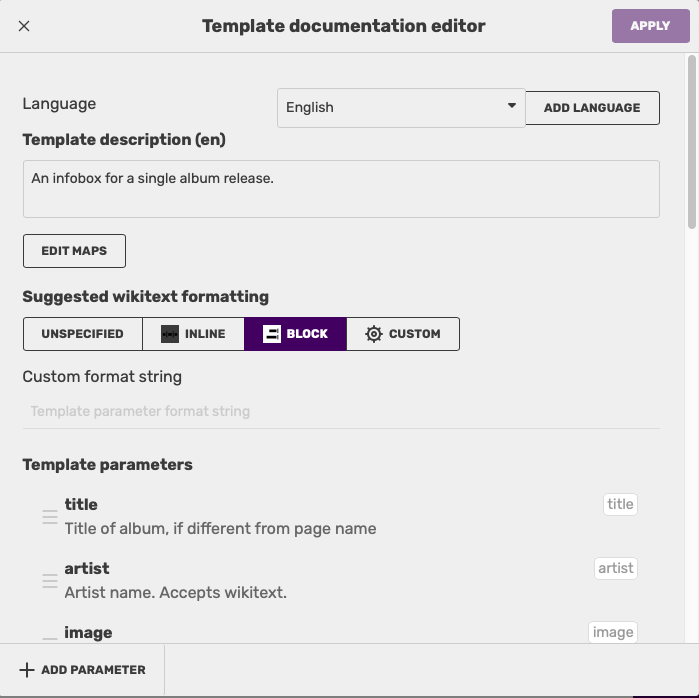Select Inline wikitext formatting

(194, 334)
